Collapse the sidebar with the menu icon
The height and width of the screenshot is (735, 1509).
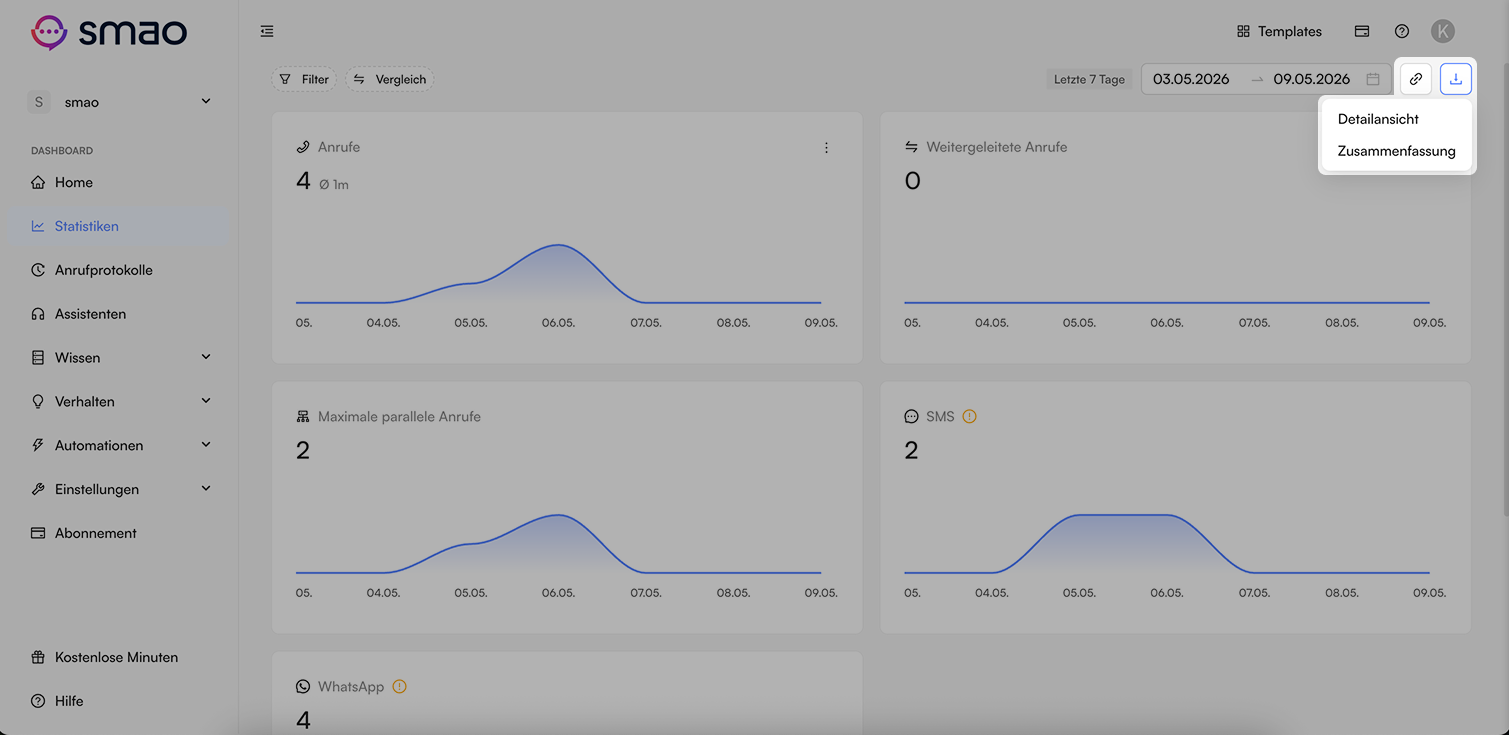(267, 32)
